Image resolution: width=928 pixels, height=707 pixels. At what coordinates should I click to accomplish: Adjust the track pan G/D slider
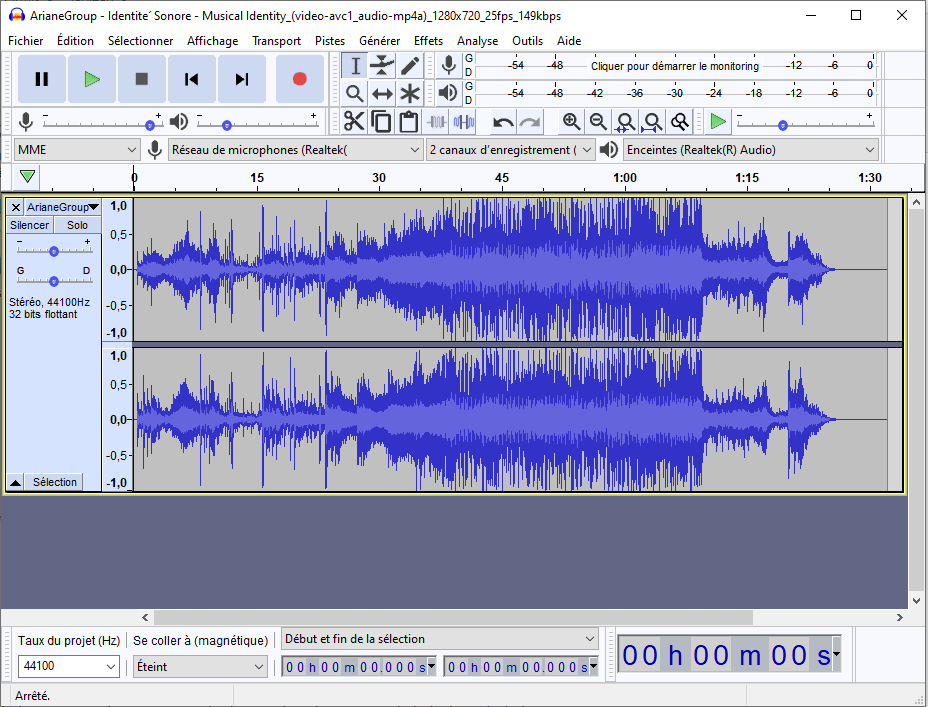[54, 280]
